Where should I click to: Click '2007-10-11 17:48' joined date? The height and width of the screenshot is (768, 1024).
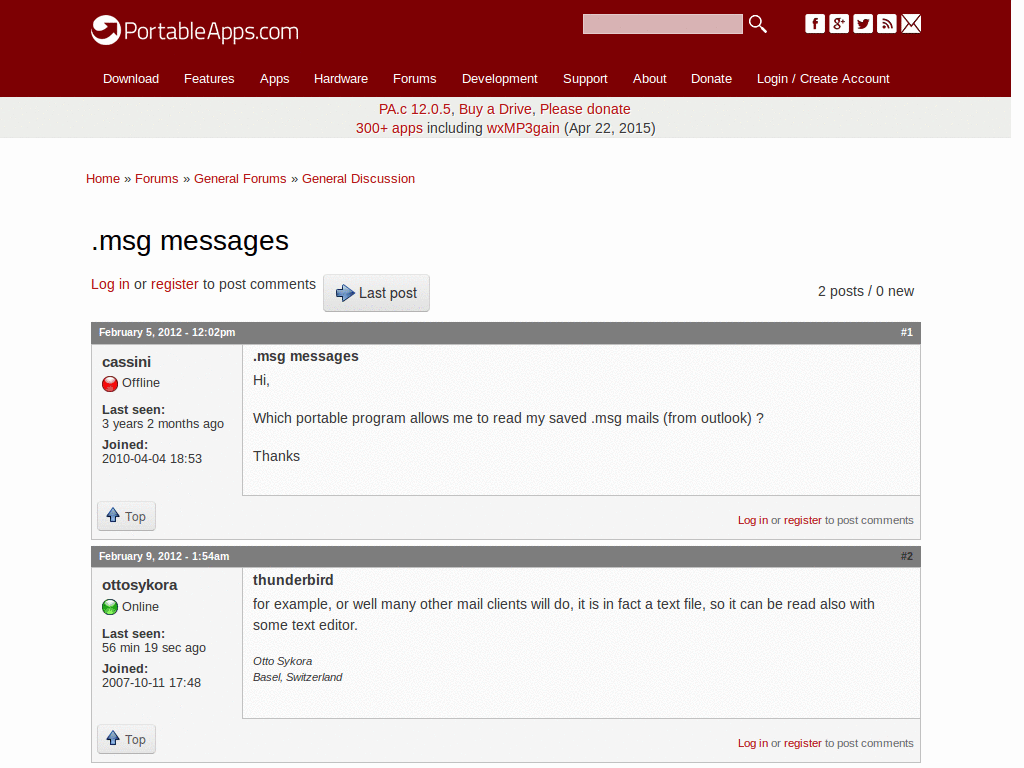[x=152, y=682]
